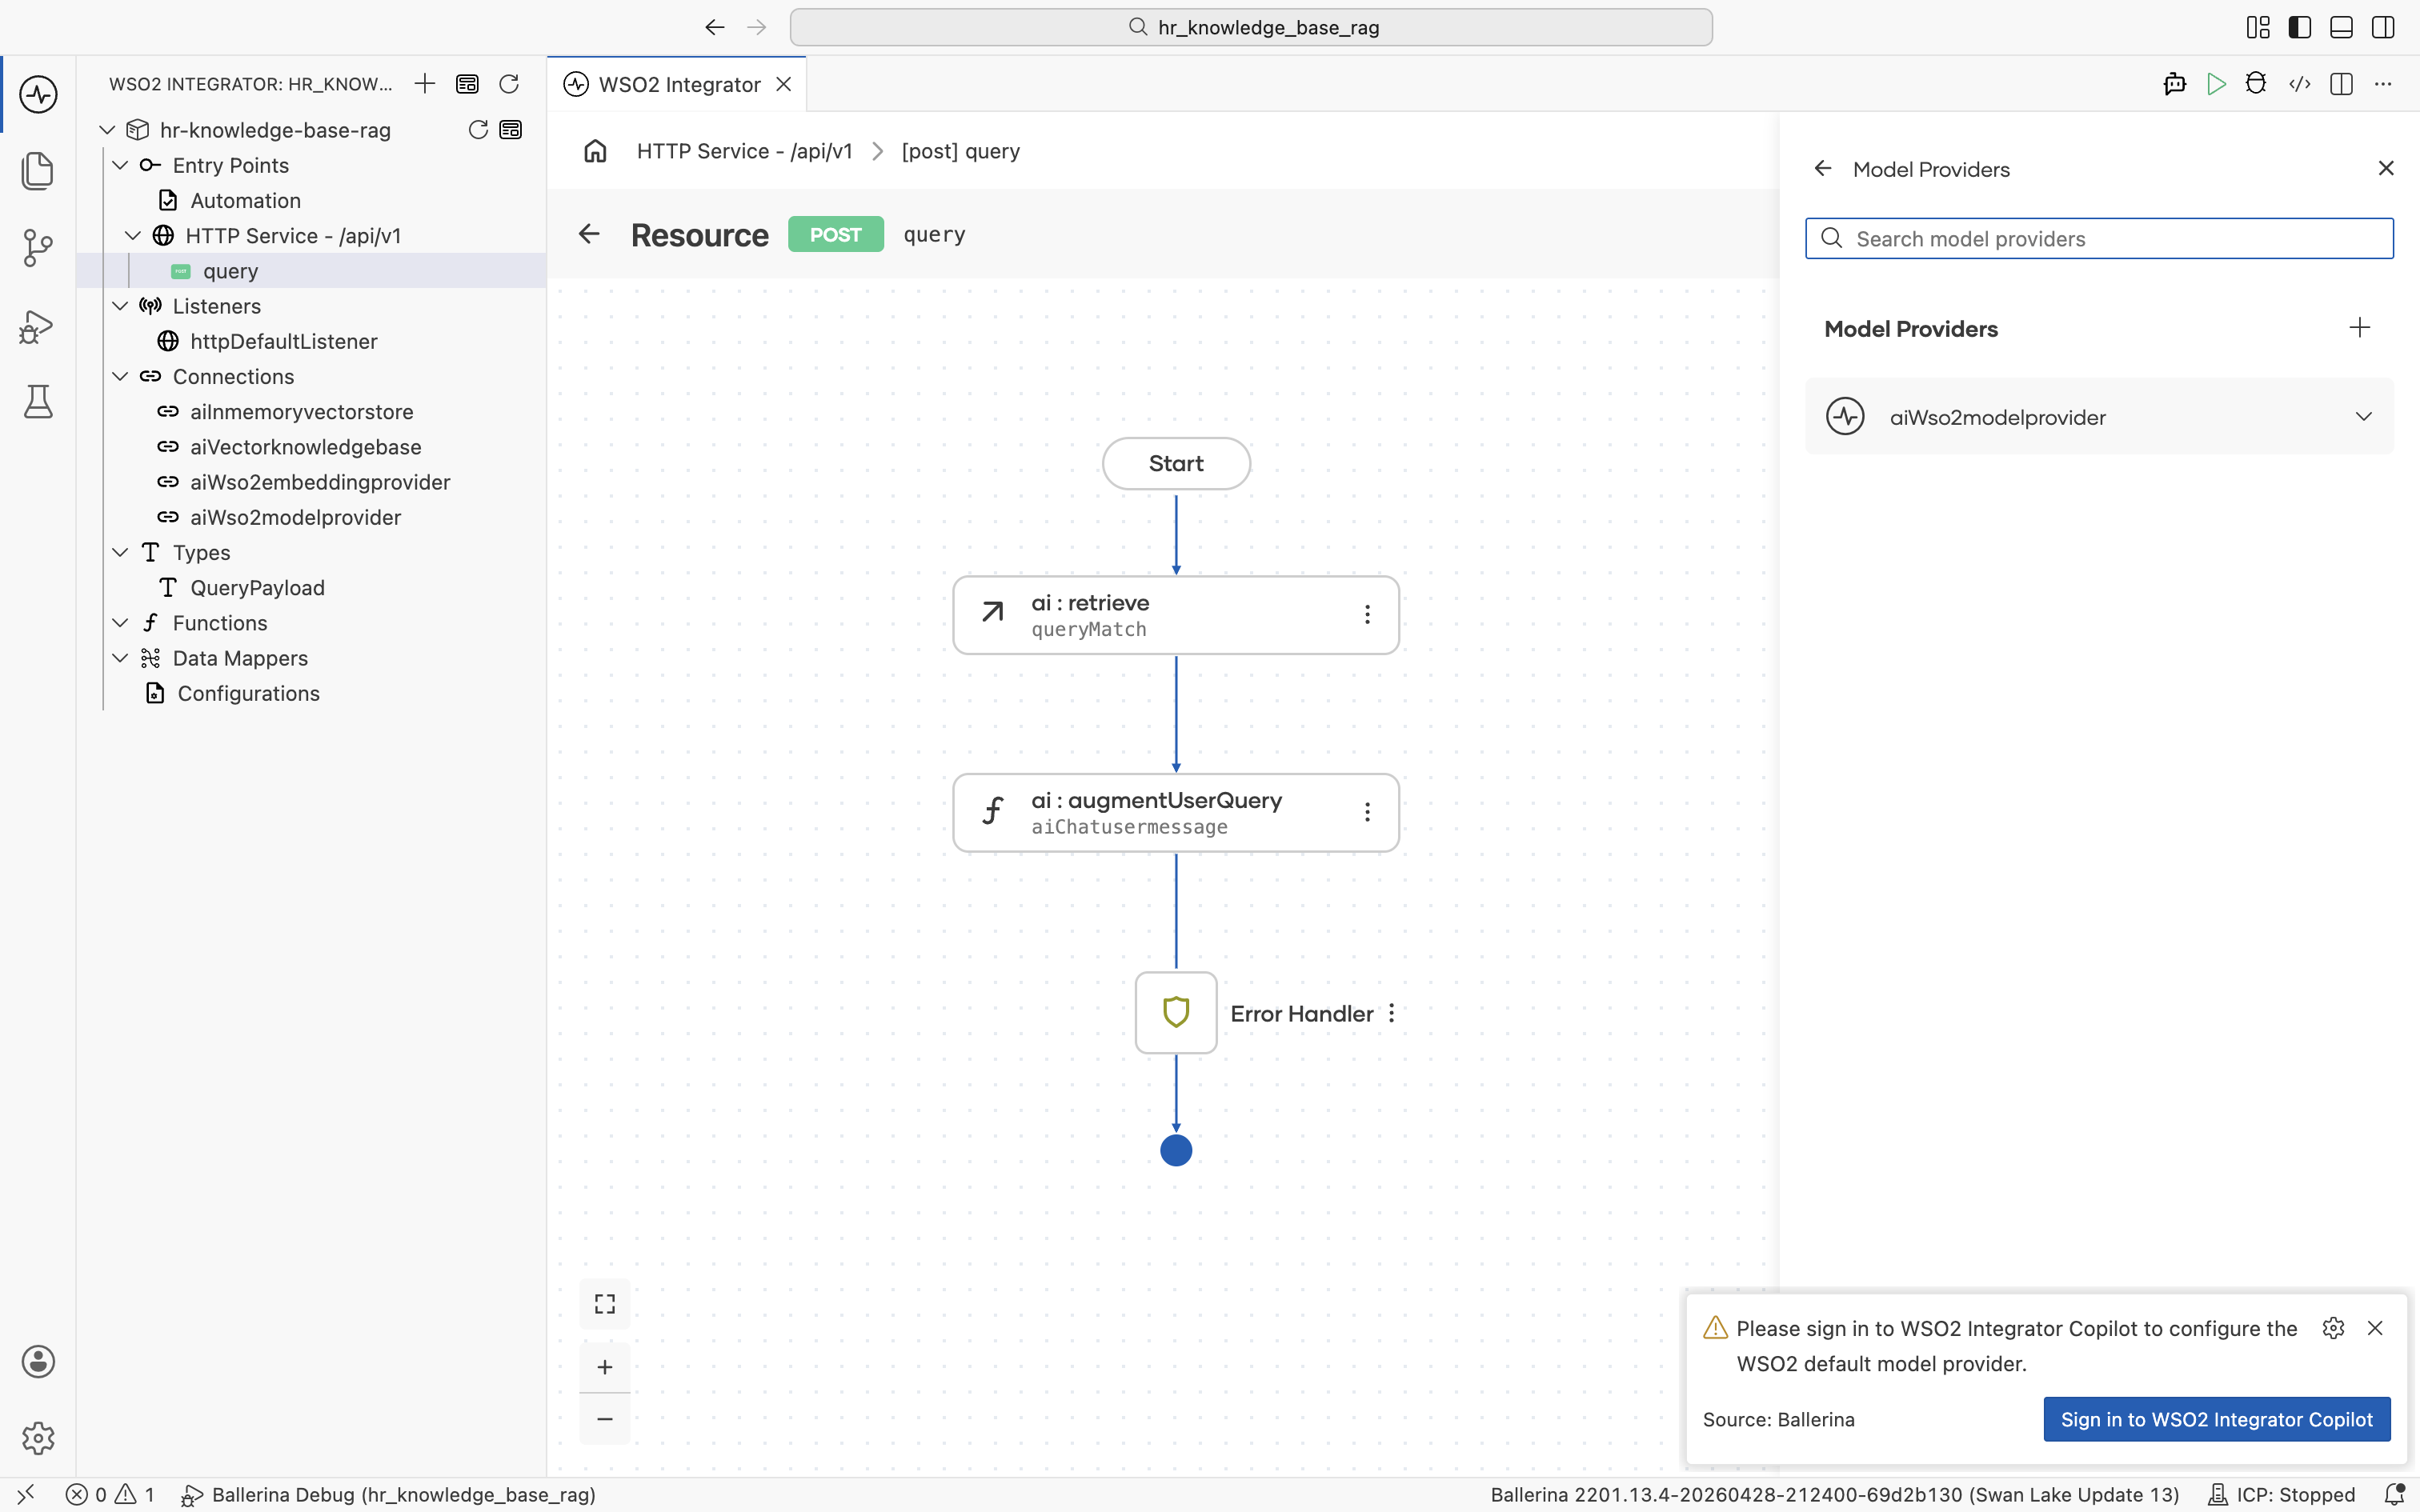Open the Source Control view
The height and width of the screenshot is (1512, 2420).
click(38, 247)
